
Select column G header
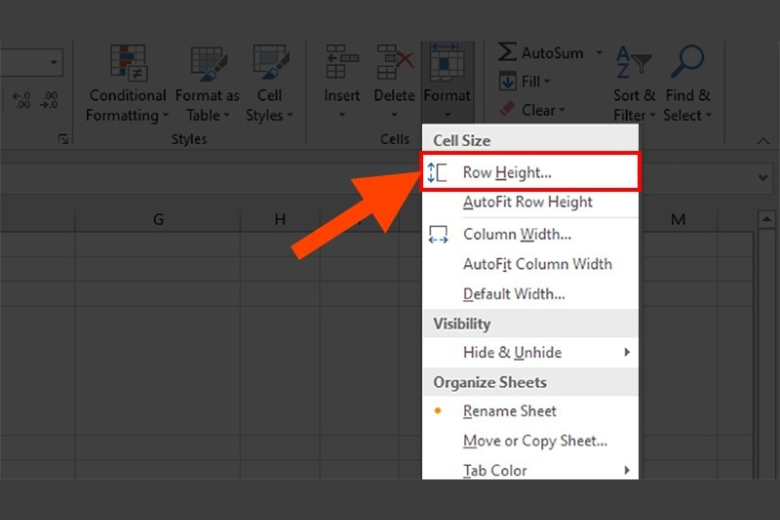click(x=158, y=219)
